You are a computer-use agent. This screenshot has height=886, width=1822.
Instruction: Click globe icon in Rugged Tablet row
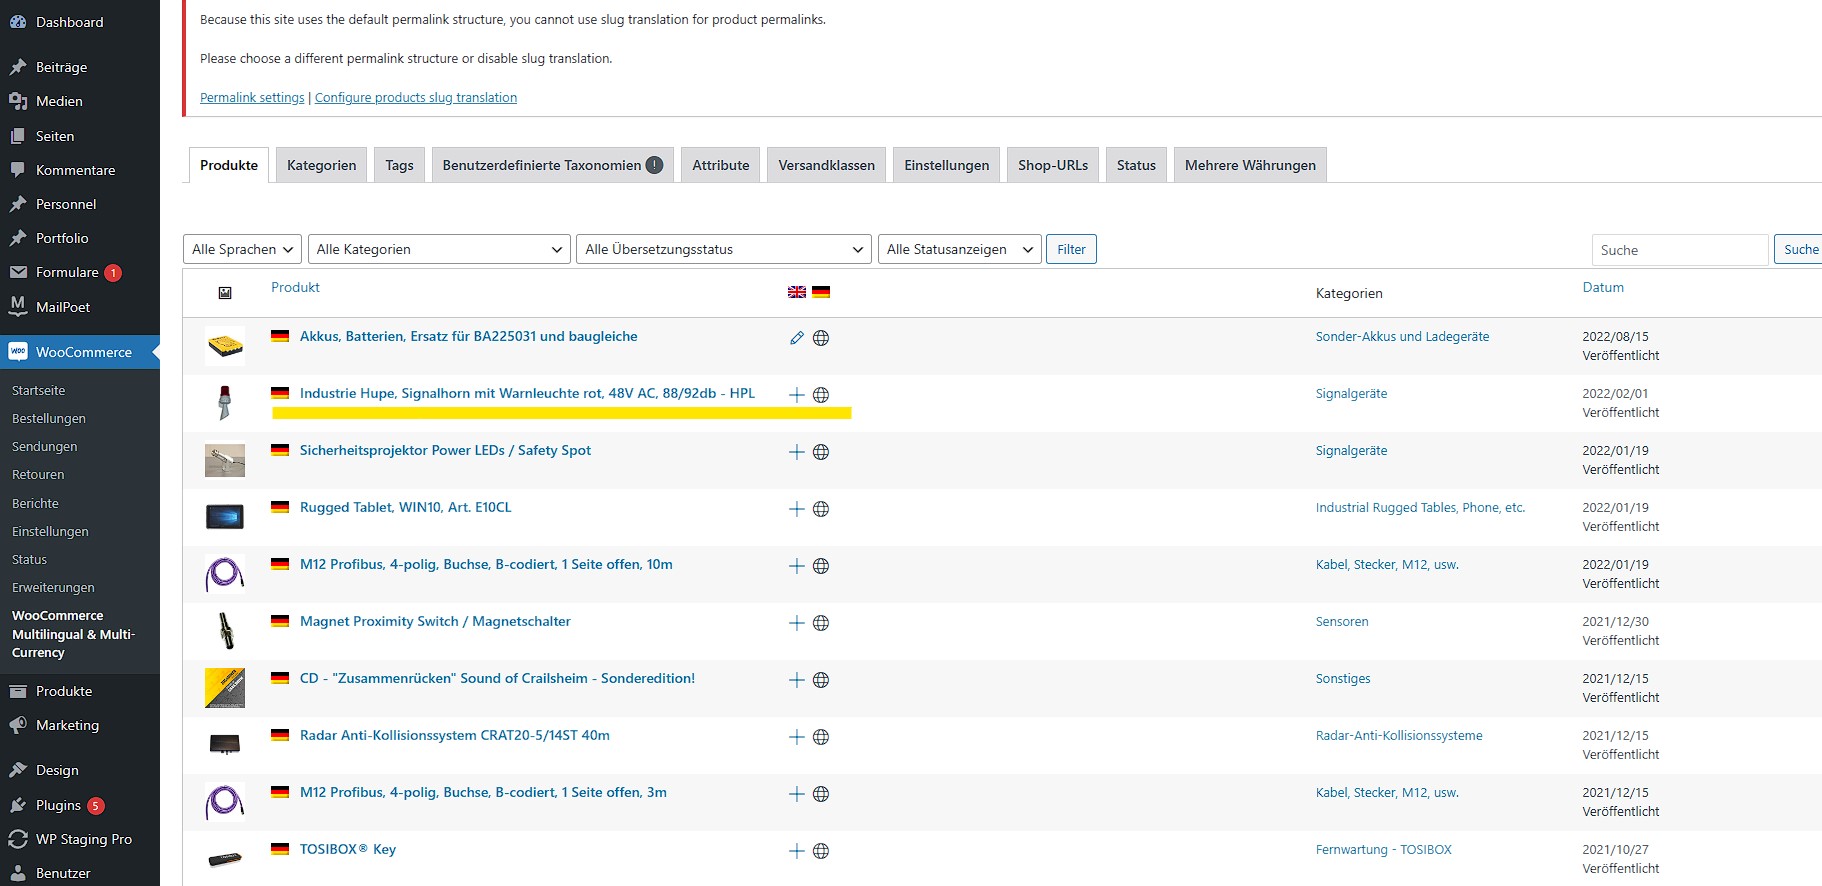tap(821, 509)
